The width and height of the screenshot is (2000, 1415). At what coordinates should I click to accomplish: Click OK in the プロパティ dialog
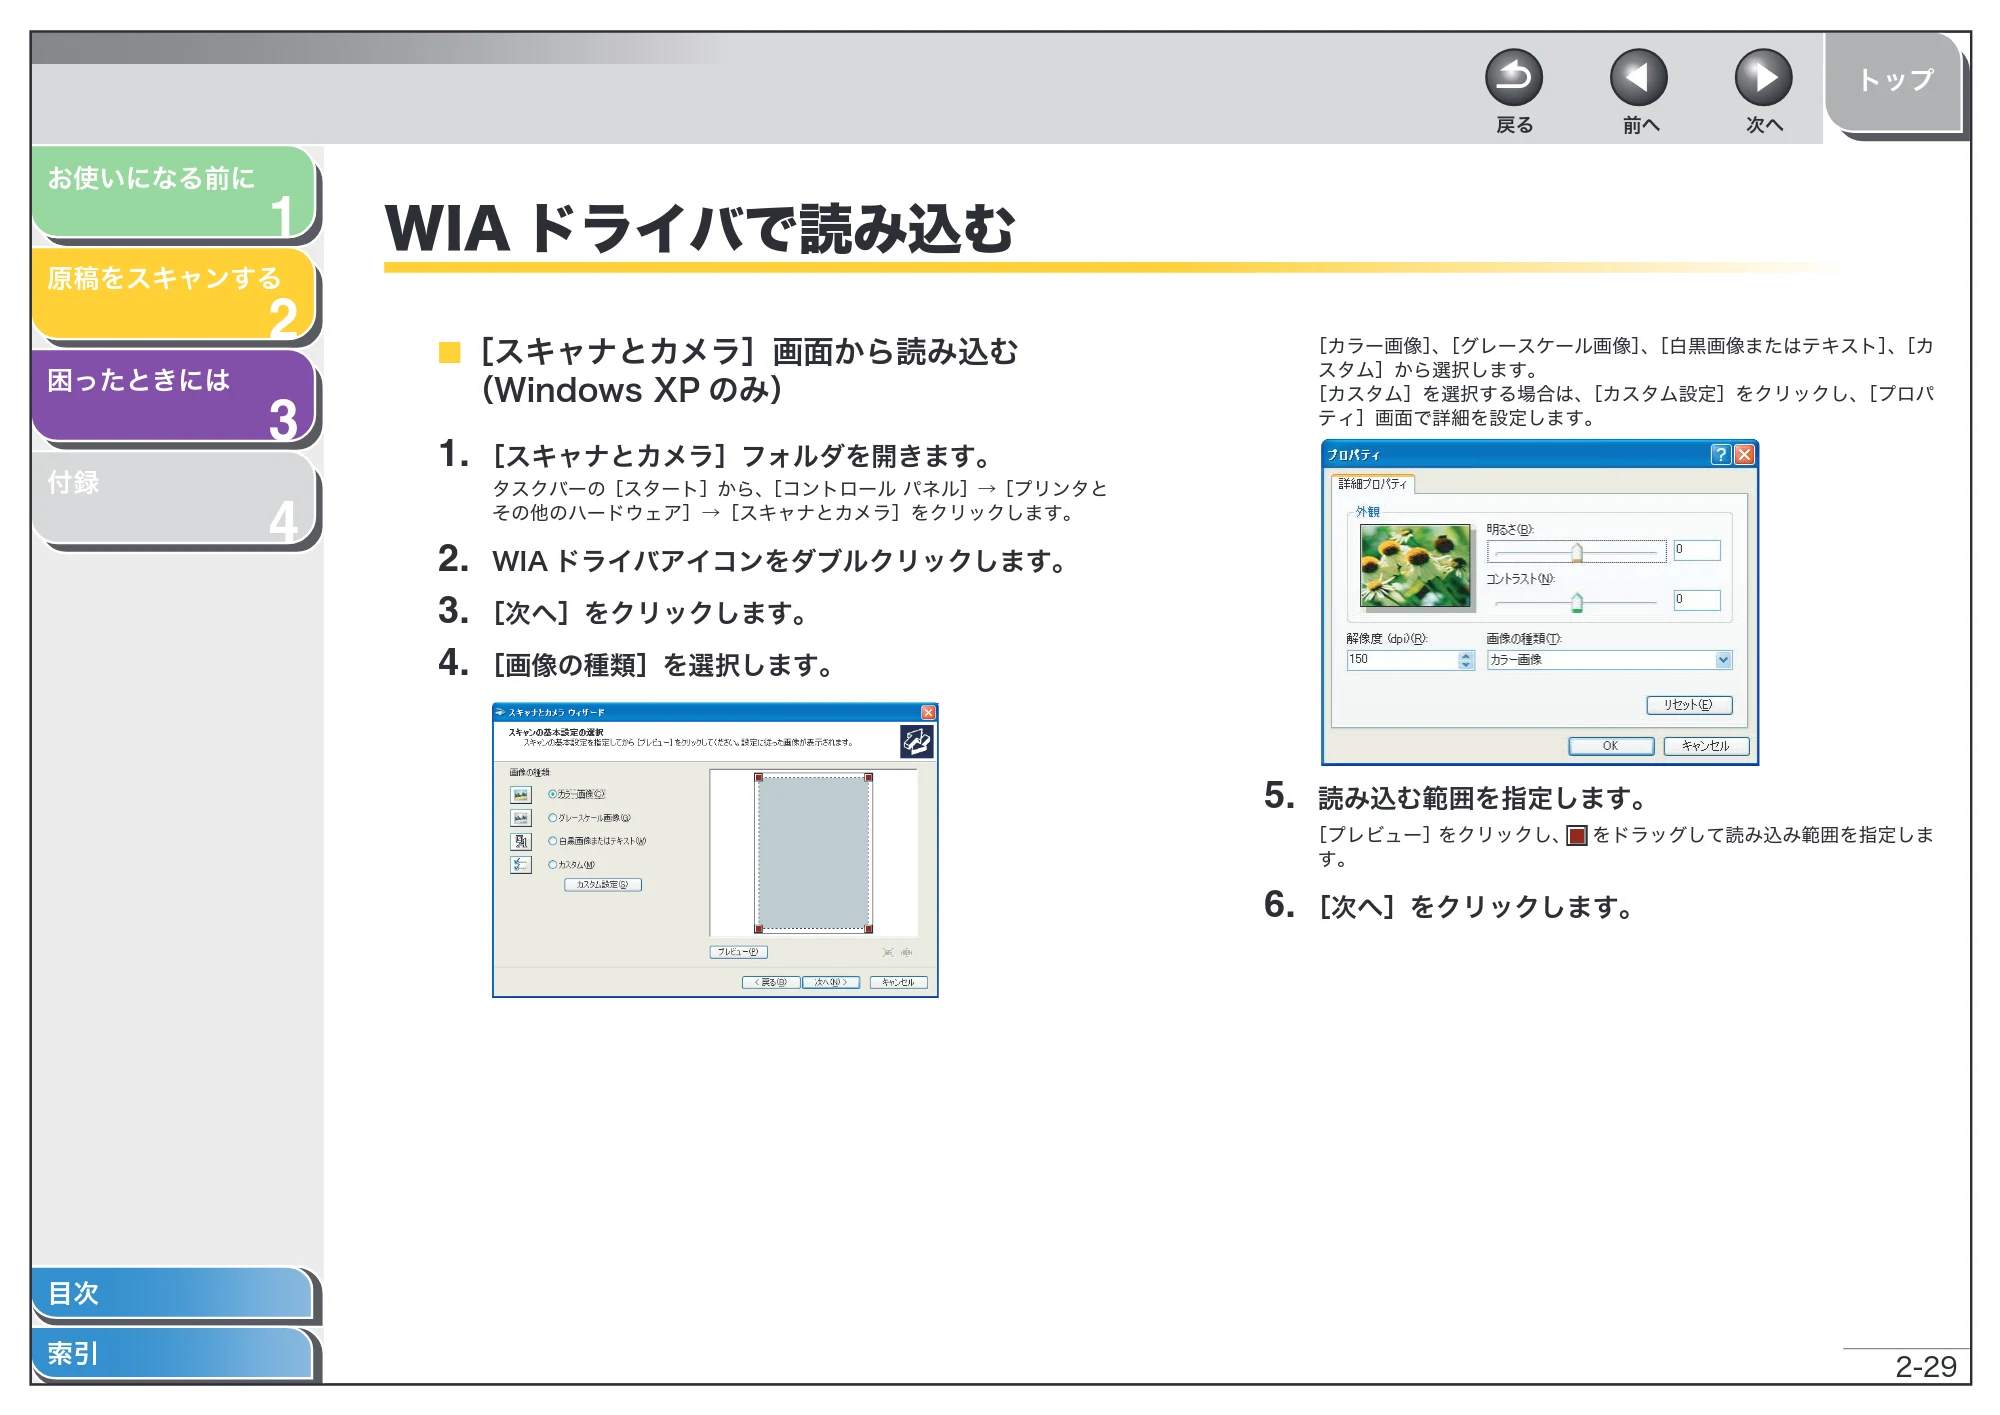pyautogui.click(x=1610, y=746)
